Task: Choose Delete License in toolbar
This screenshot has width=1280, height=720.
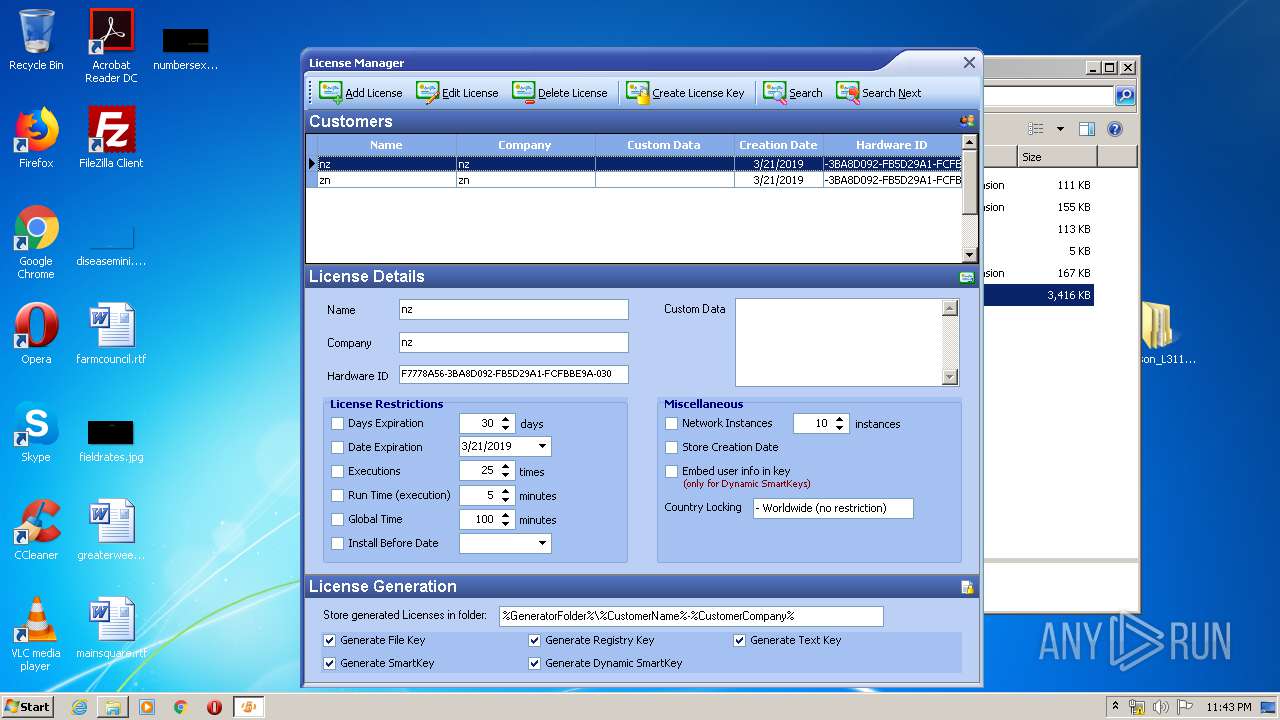Action: pyautogui.click(x=559, y=93)
